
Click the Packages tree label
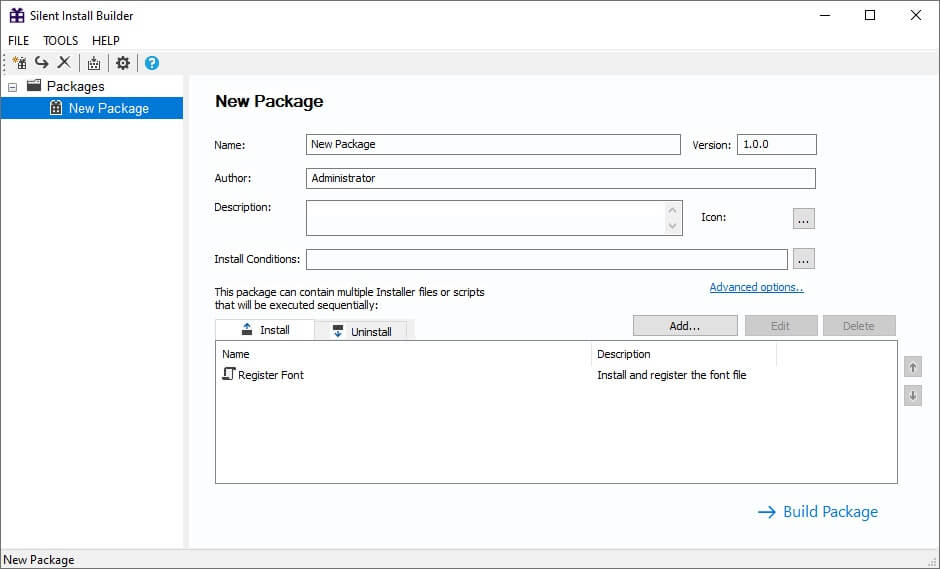coord(76,86)
